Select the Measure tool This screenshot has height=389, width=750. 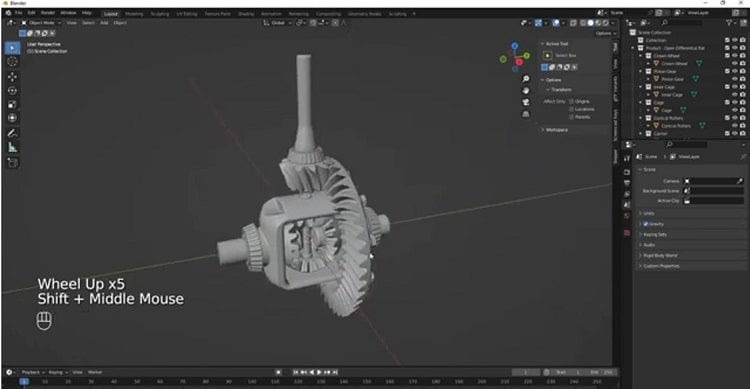pyautogui.click(x=12, y=148)
